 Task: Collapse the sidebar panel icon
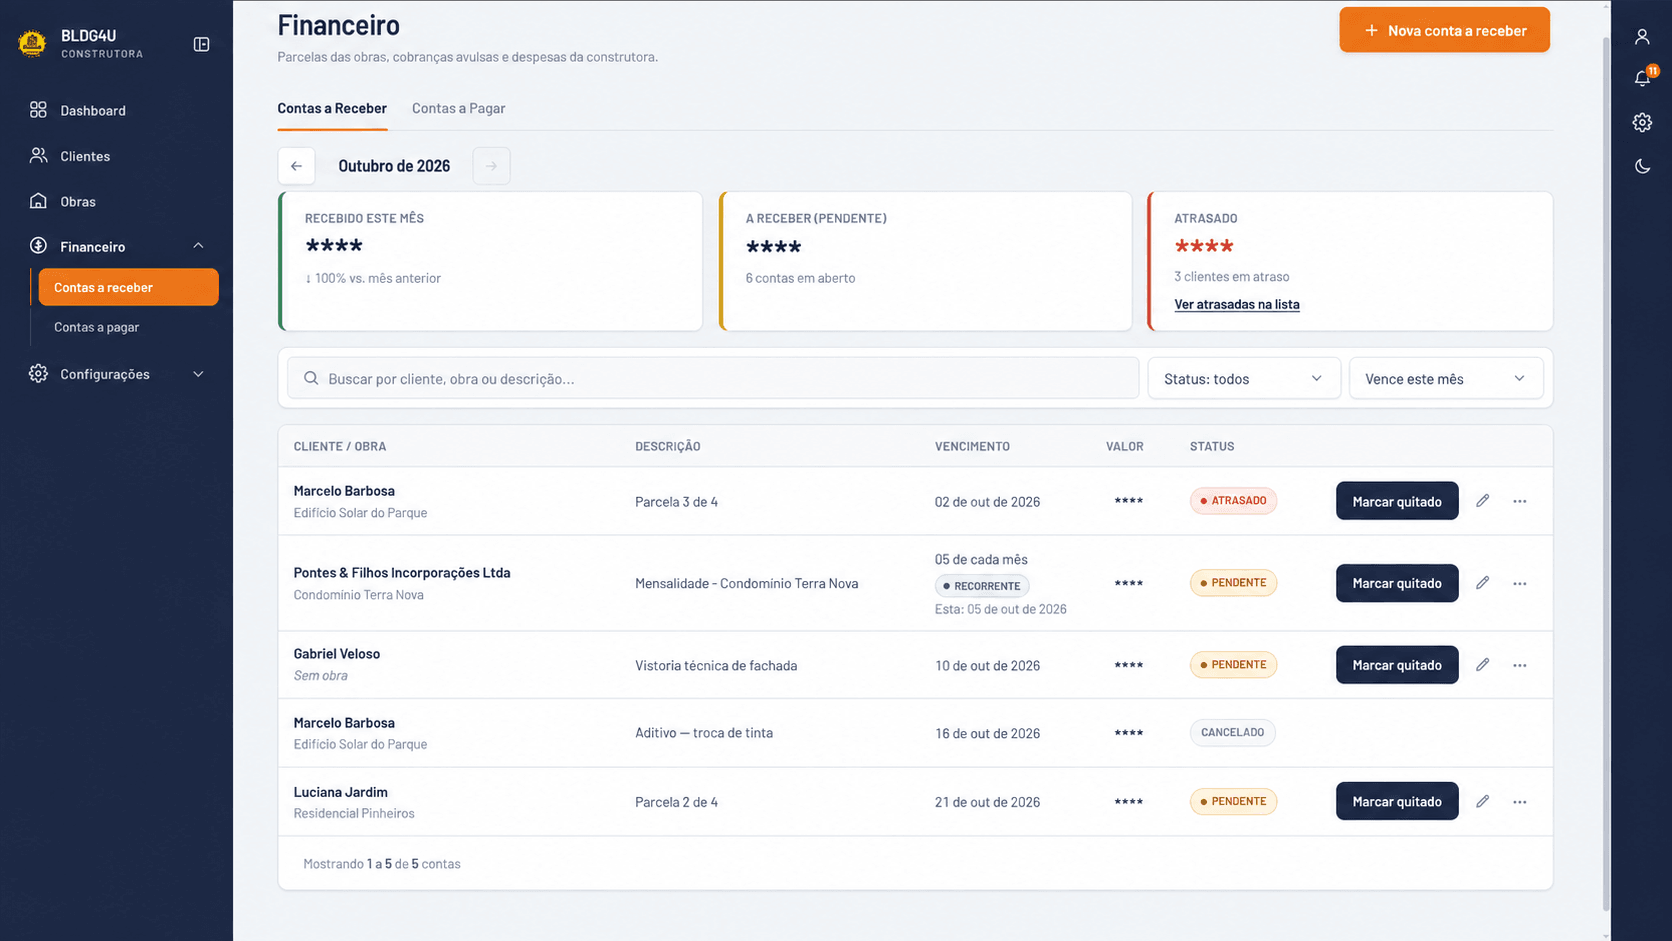coord(201,44)
